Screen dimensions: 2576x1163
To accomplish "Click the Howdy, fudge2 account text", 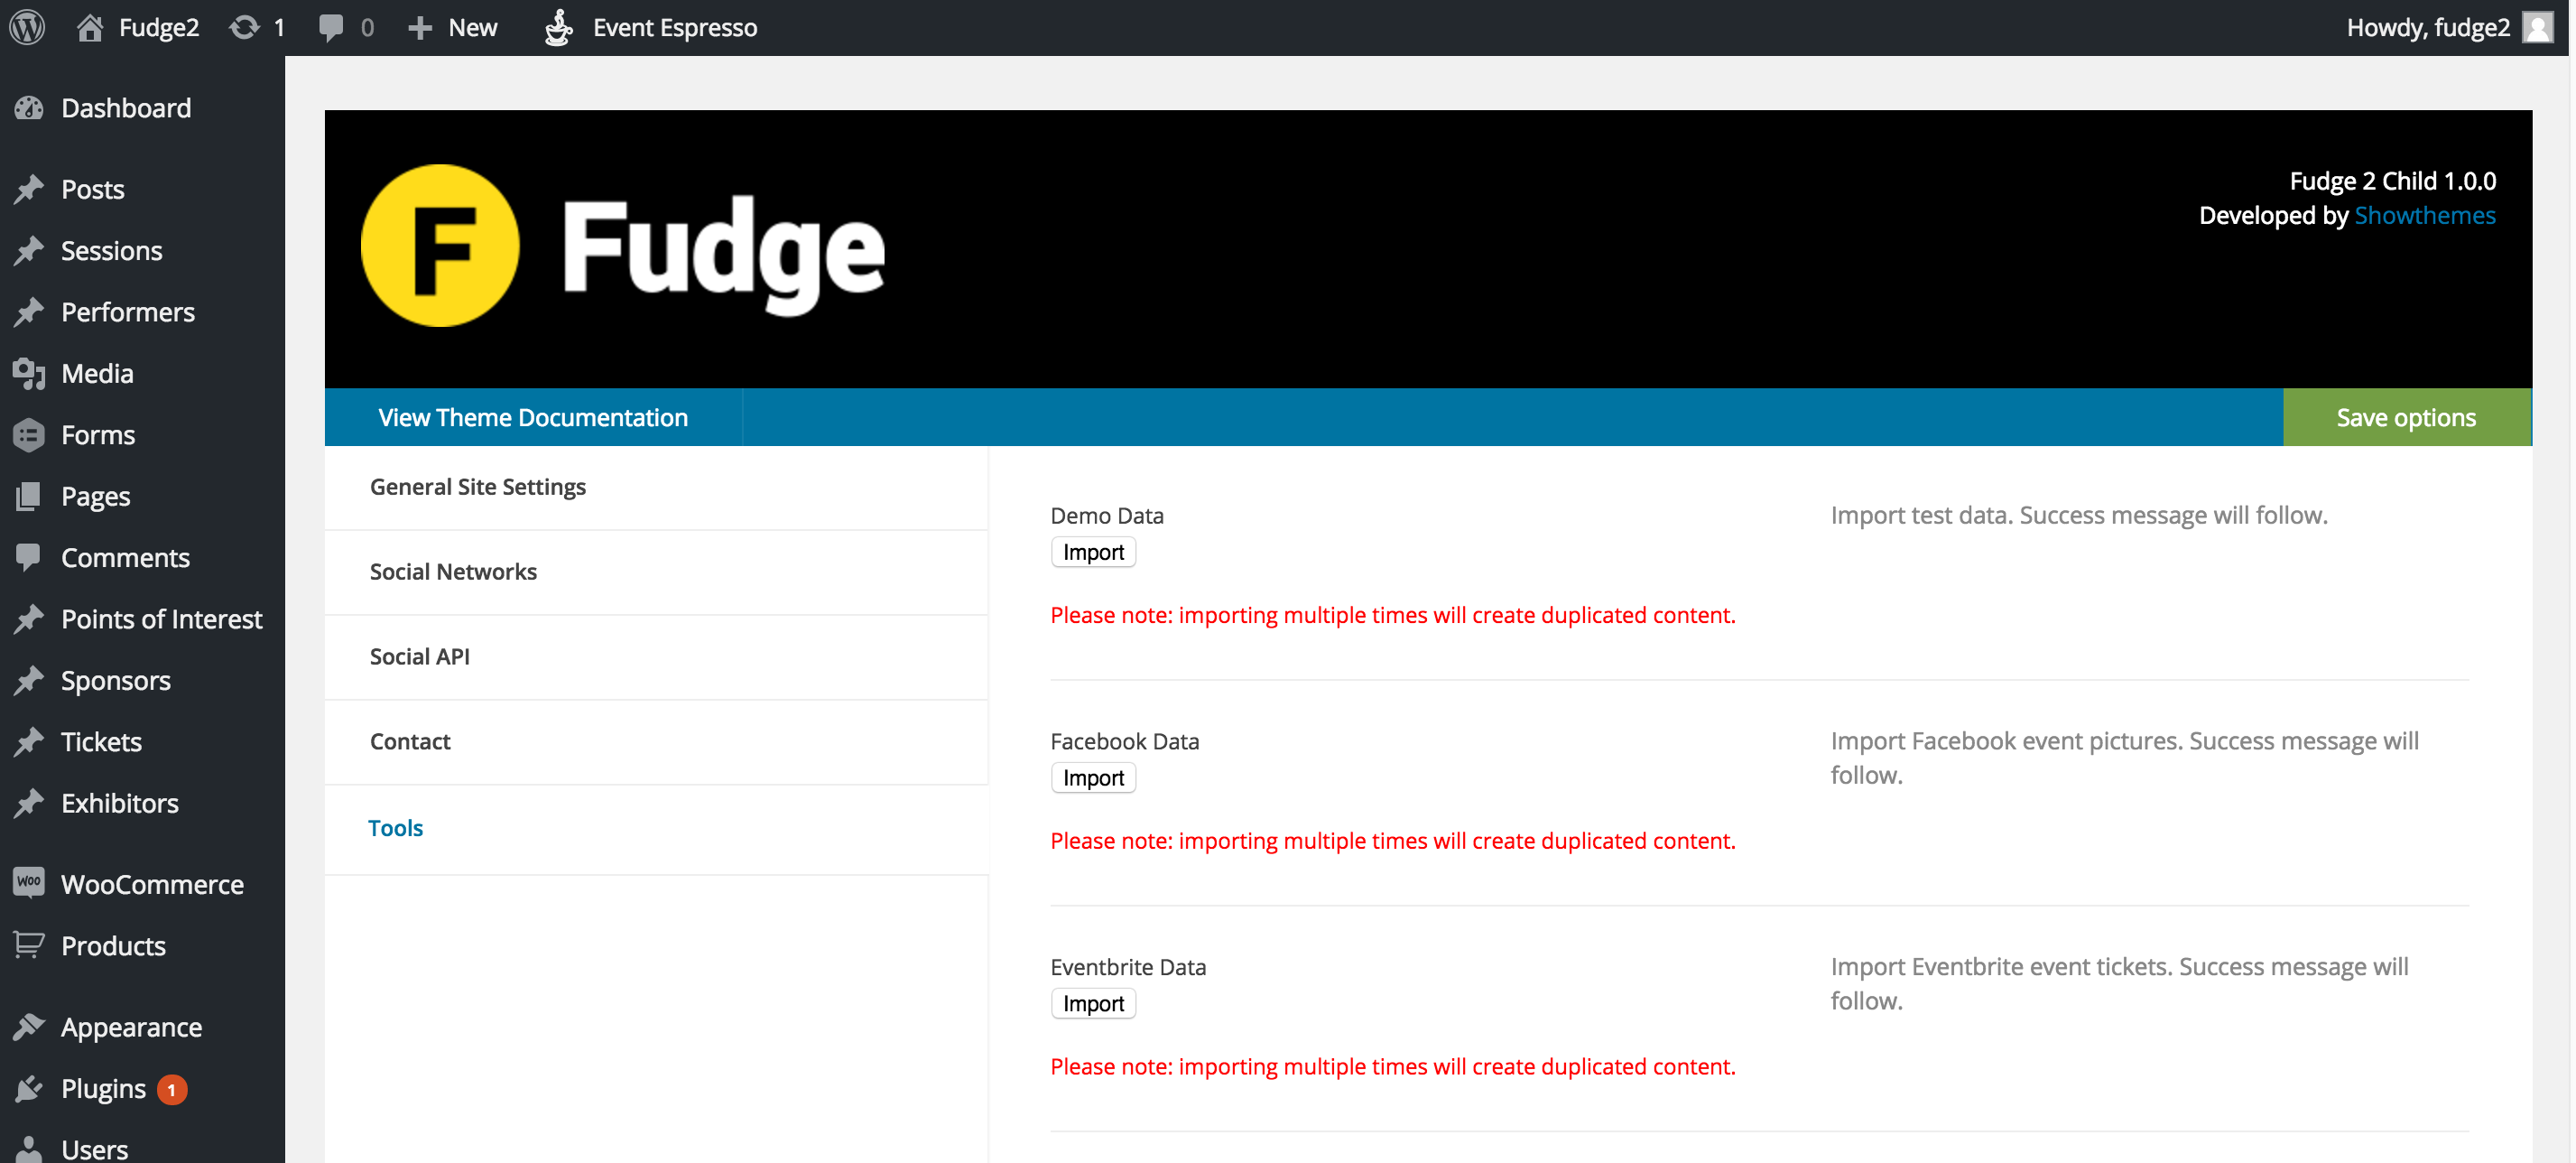I will coord(2428,27).
